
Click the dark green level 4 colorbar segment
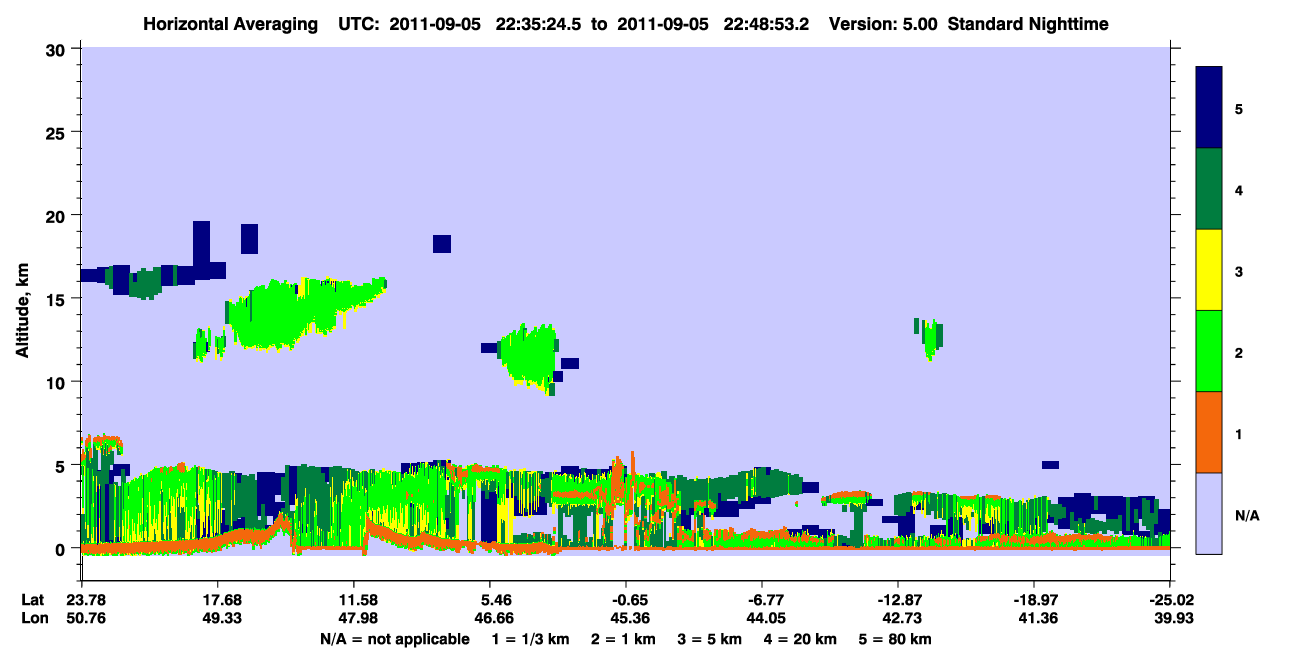tap(1209, 189)
